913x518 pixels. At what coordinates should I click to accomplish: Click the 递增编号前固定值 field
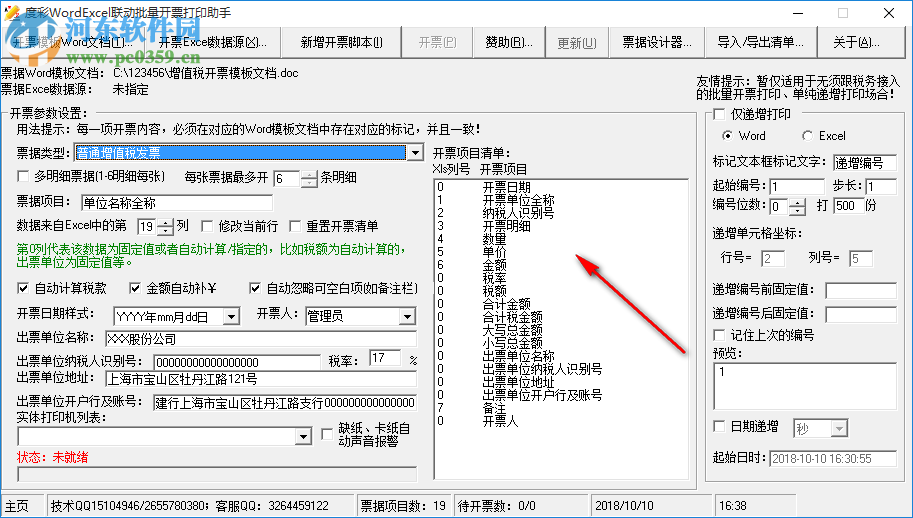click(861, 290)
